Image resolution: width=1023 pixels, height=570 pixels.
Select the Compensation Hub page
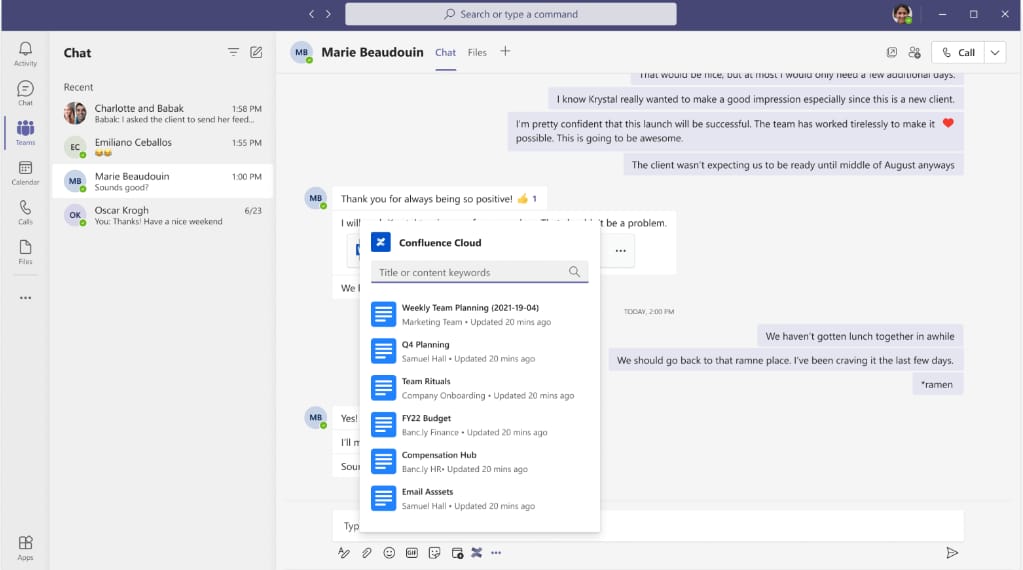(480, 461)
